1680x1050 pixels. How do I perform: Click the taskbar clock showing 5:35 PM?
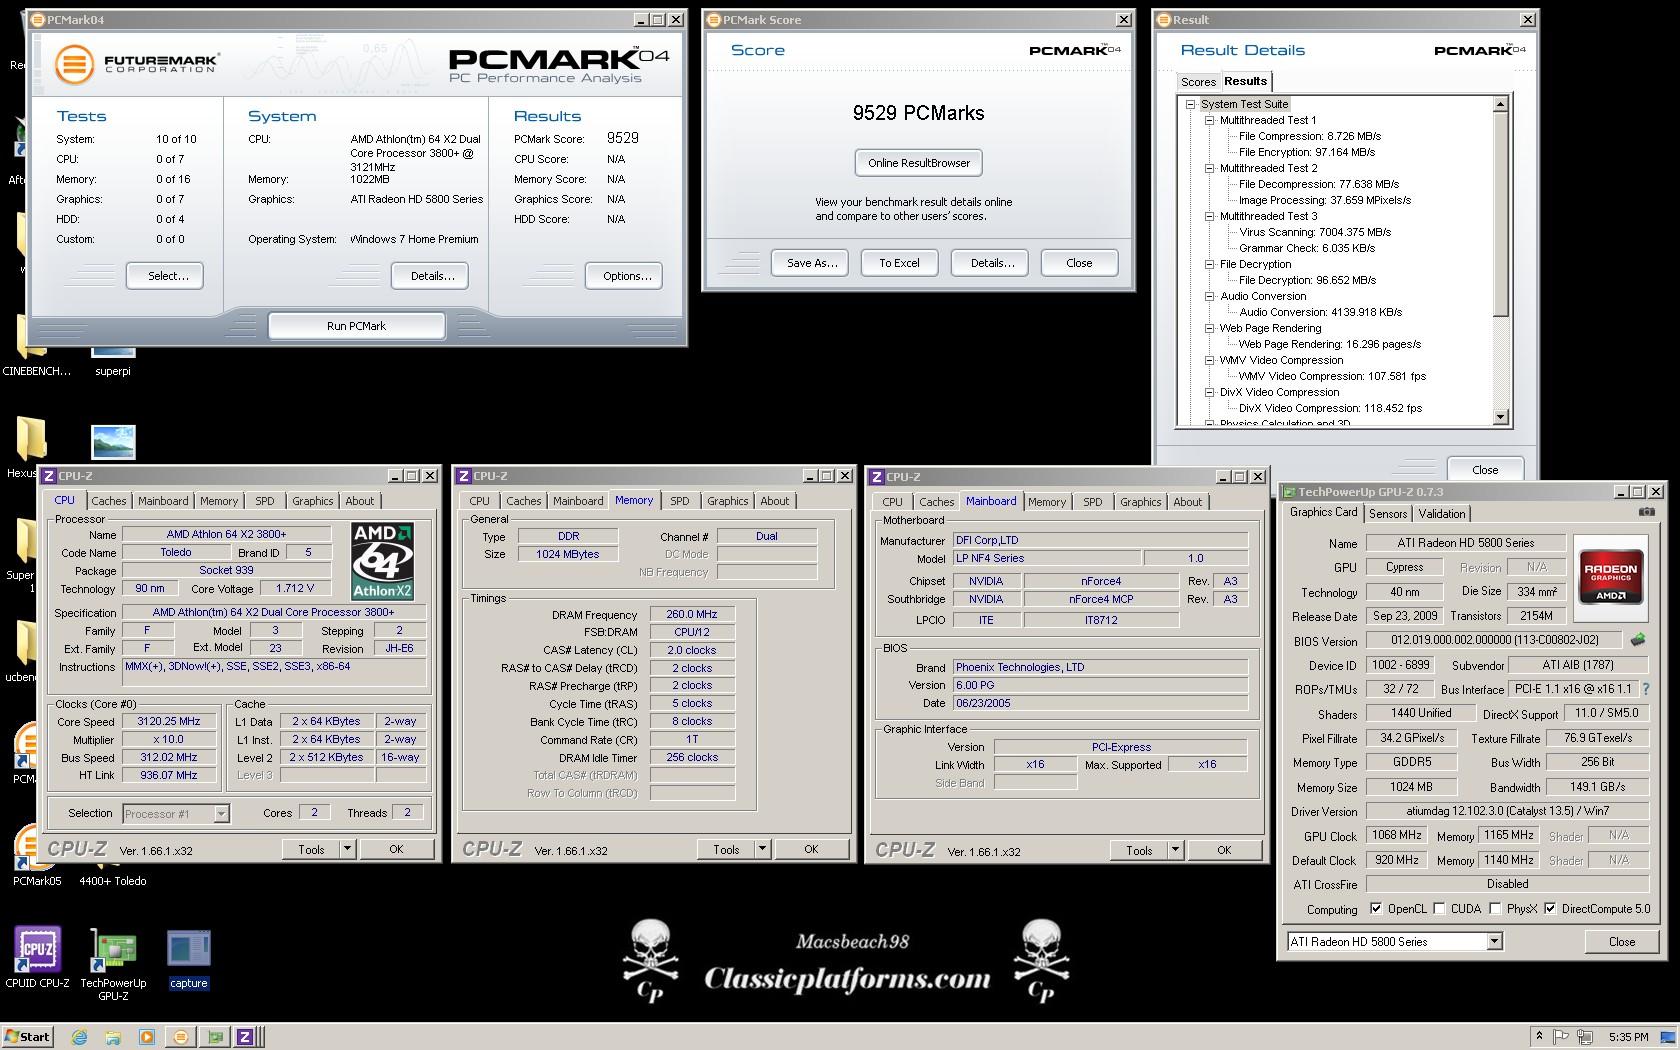pyautogui.click(x=1629, y=1037)
